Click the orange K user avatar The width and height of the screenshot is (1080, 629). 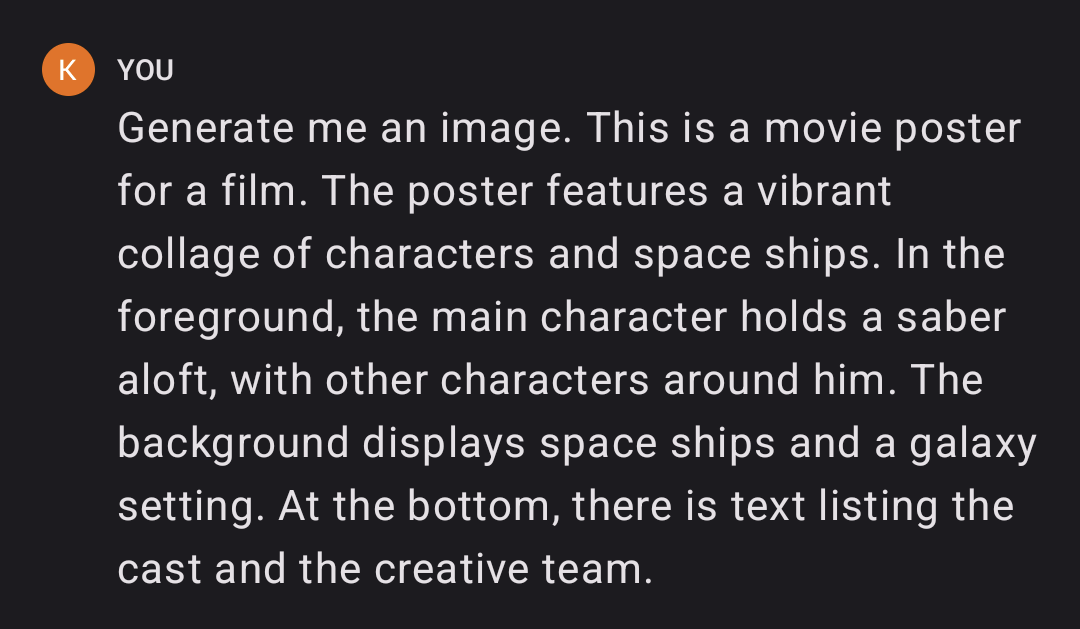[68, 70]
